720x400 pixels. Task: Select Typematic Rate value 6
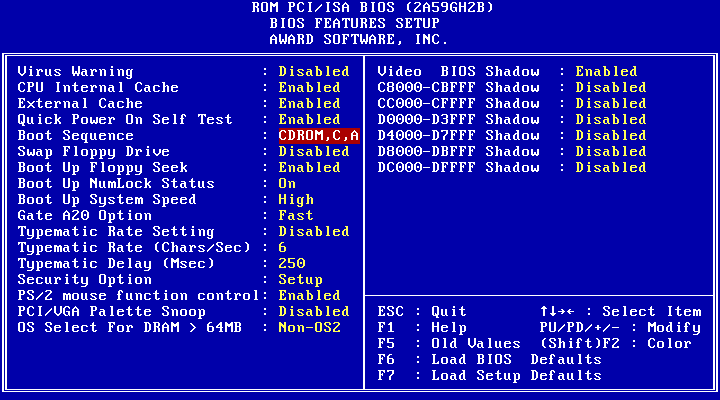(x=282, y=247)
